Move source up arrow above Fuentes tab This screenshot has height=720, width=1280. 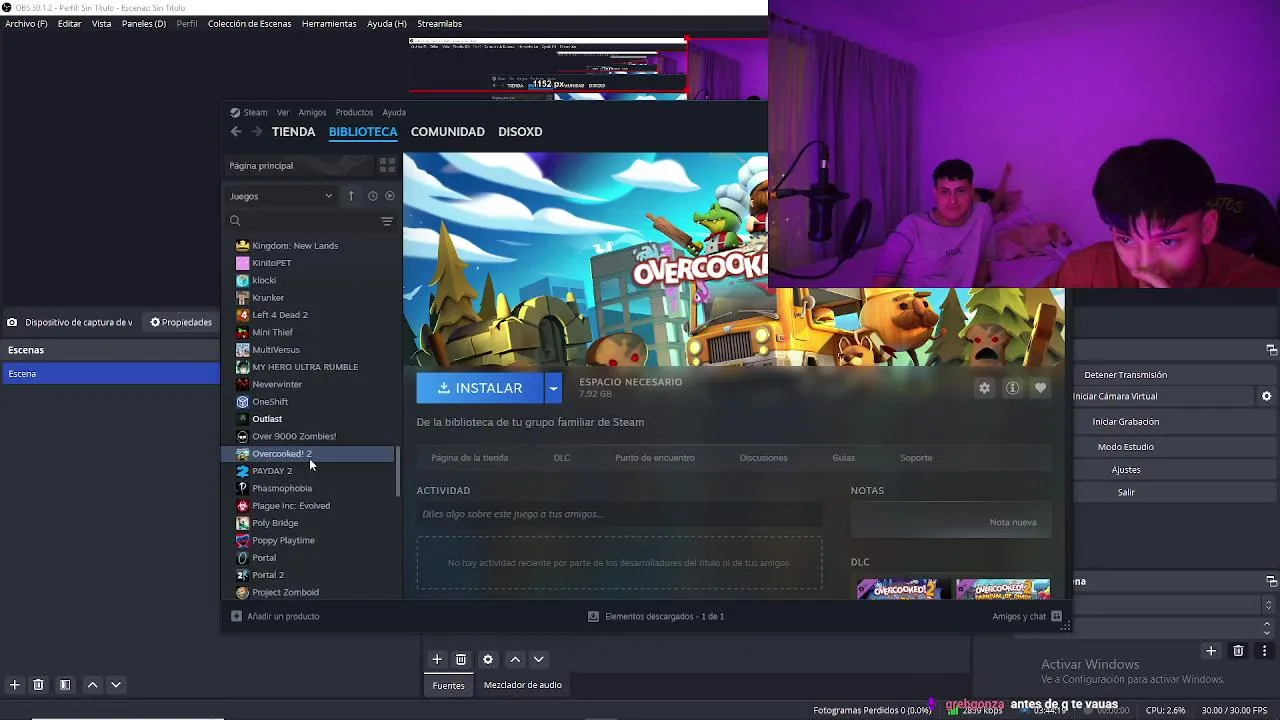tap(515, 659)
